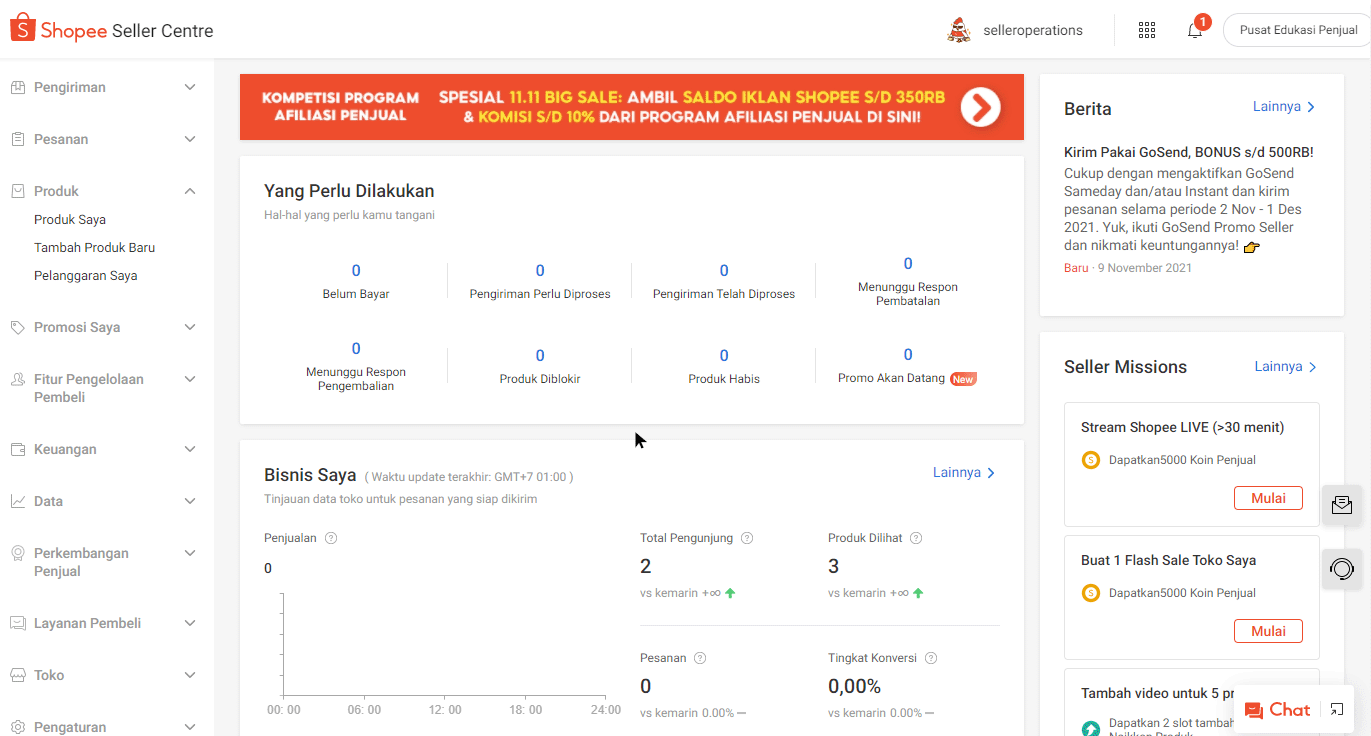Viewport: 1371px width, 736px height.
Task: Click the Chat pop-out window icon
Action: (x=1337, y=710)
